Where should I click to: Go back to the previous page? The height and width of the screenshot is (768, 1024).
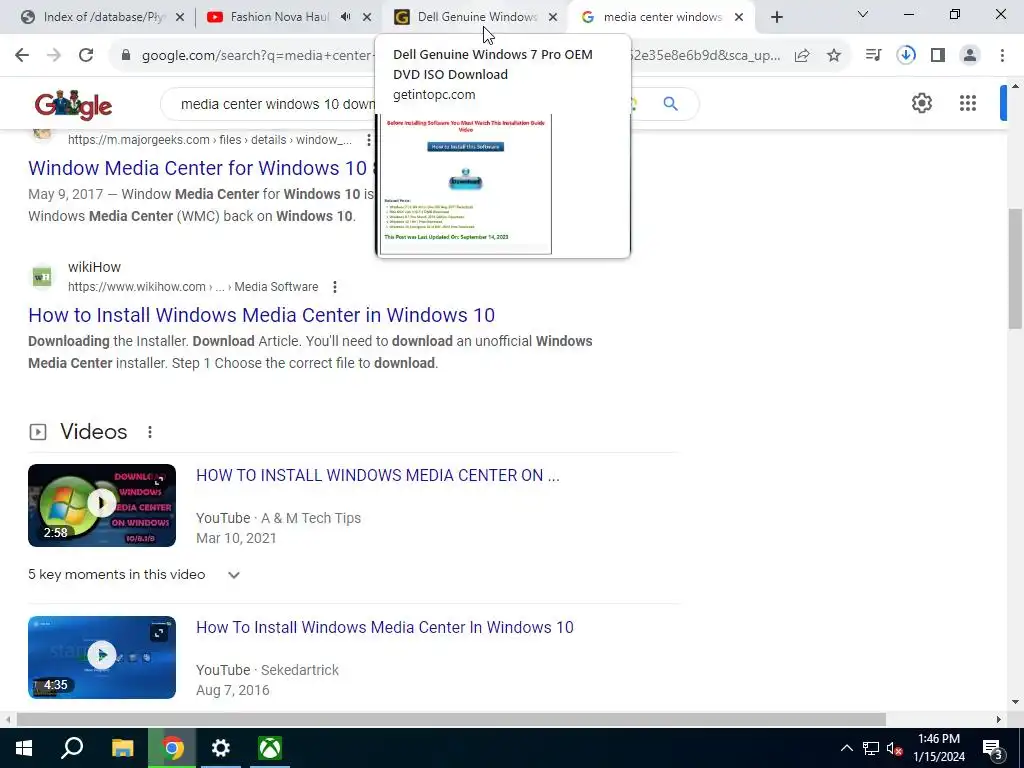[x=22, y=56]
